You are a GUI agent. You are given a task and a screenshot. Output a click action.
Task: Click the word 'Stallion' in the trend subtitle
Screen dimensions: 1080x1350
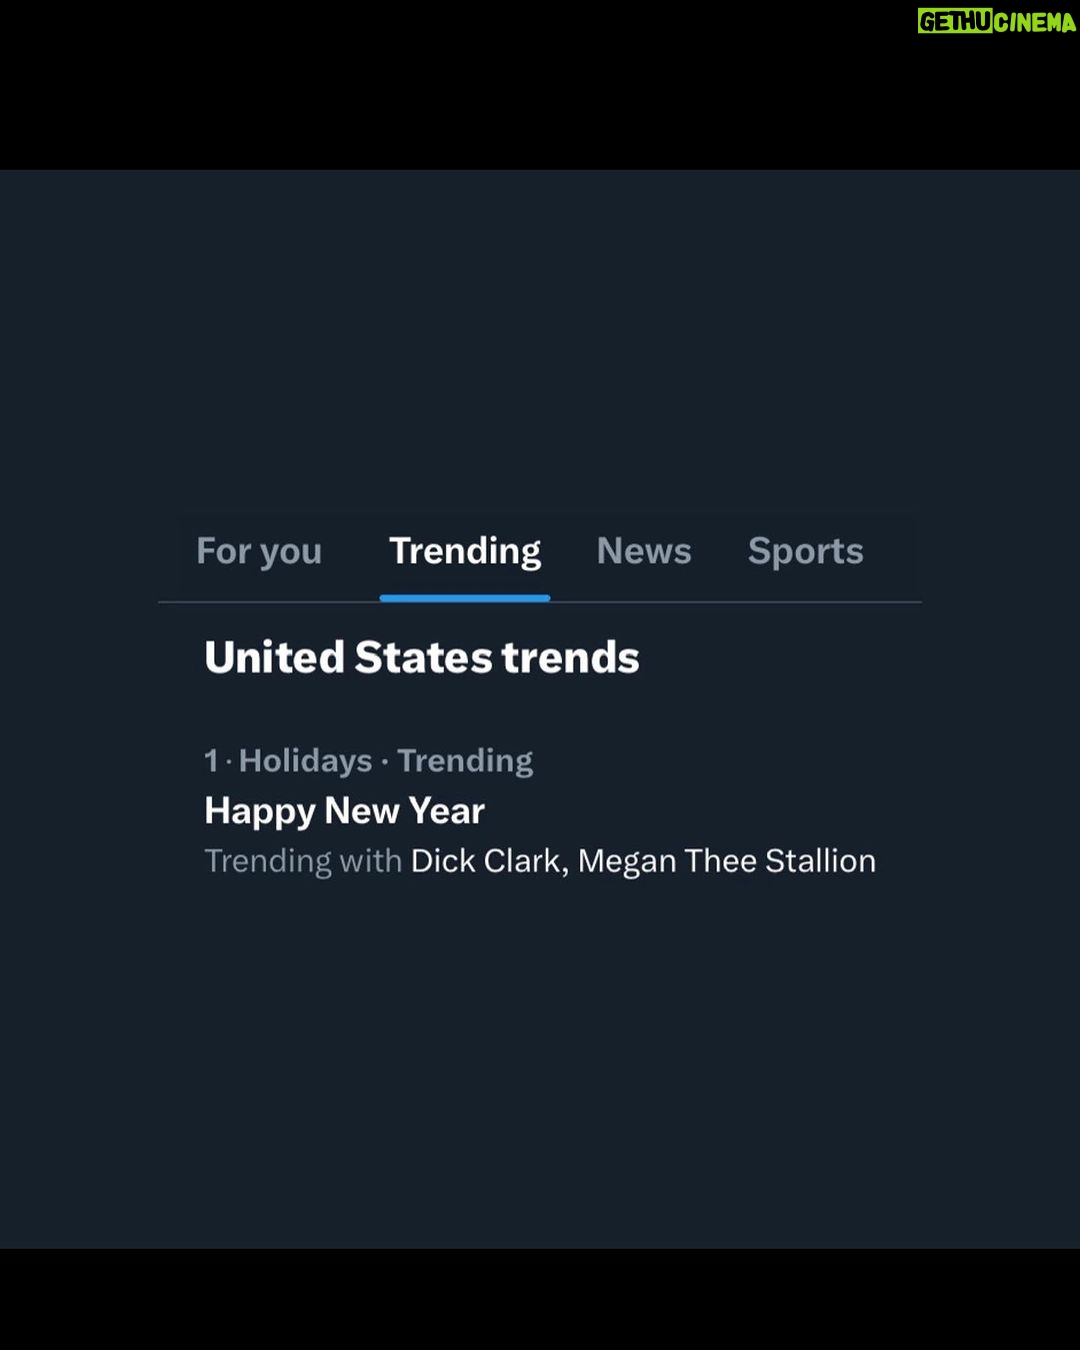[821, 861]
